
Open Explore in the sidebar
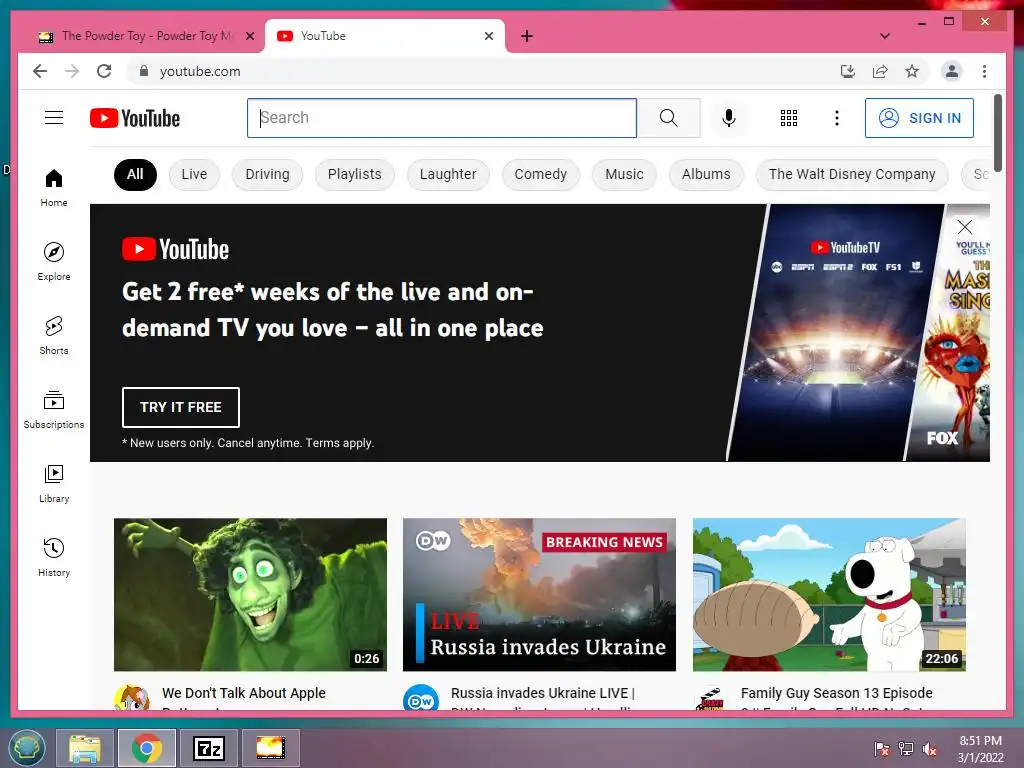point(54,261)
